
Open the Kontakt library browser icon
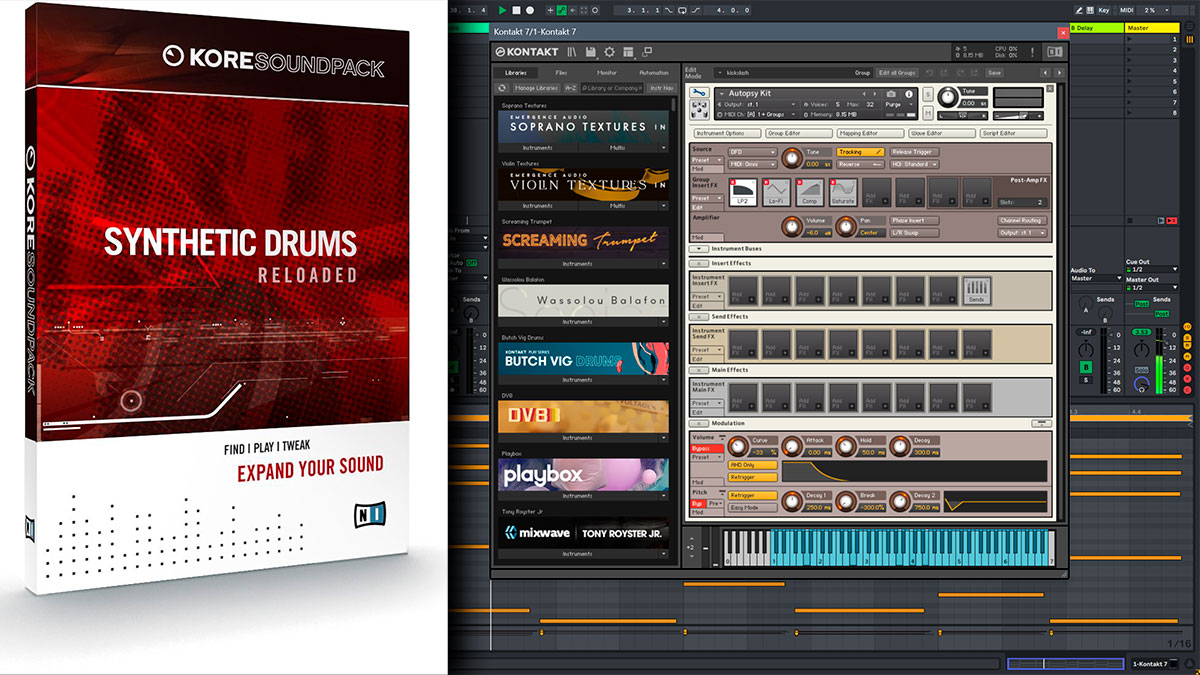coord(572,51)
